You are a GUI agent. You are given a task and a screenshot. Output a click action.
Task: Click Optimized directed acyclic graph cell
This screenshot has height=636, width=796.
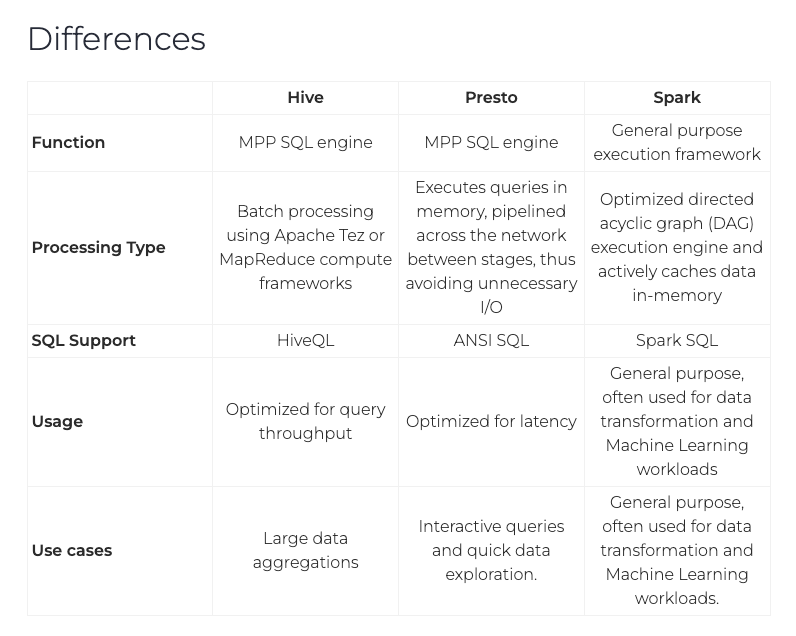tap(677, 248)
